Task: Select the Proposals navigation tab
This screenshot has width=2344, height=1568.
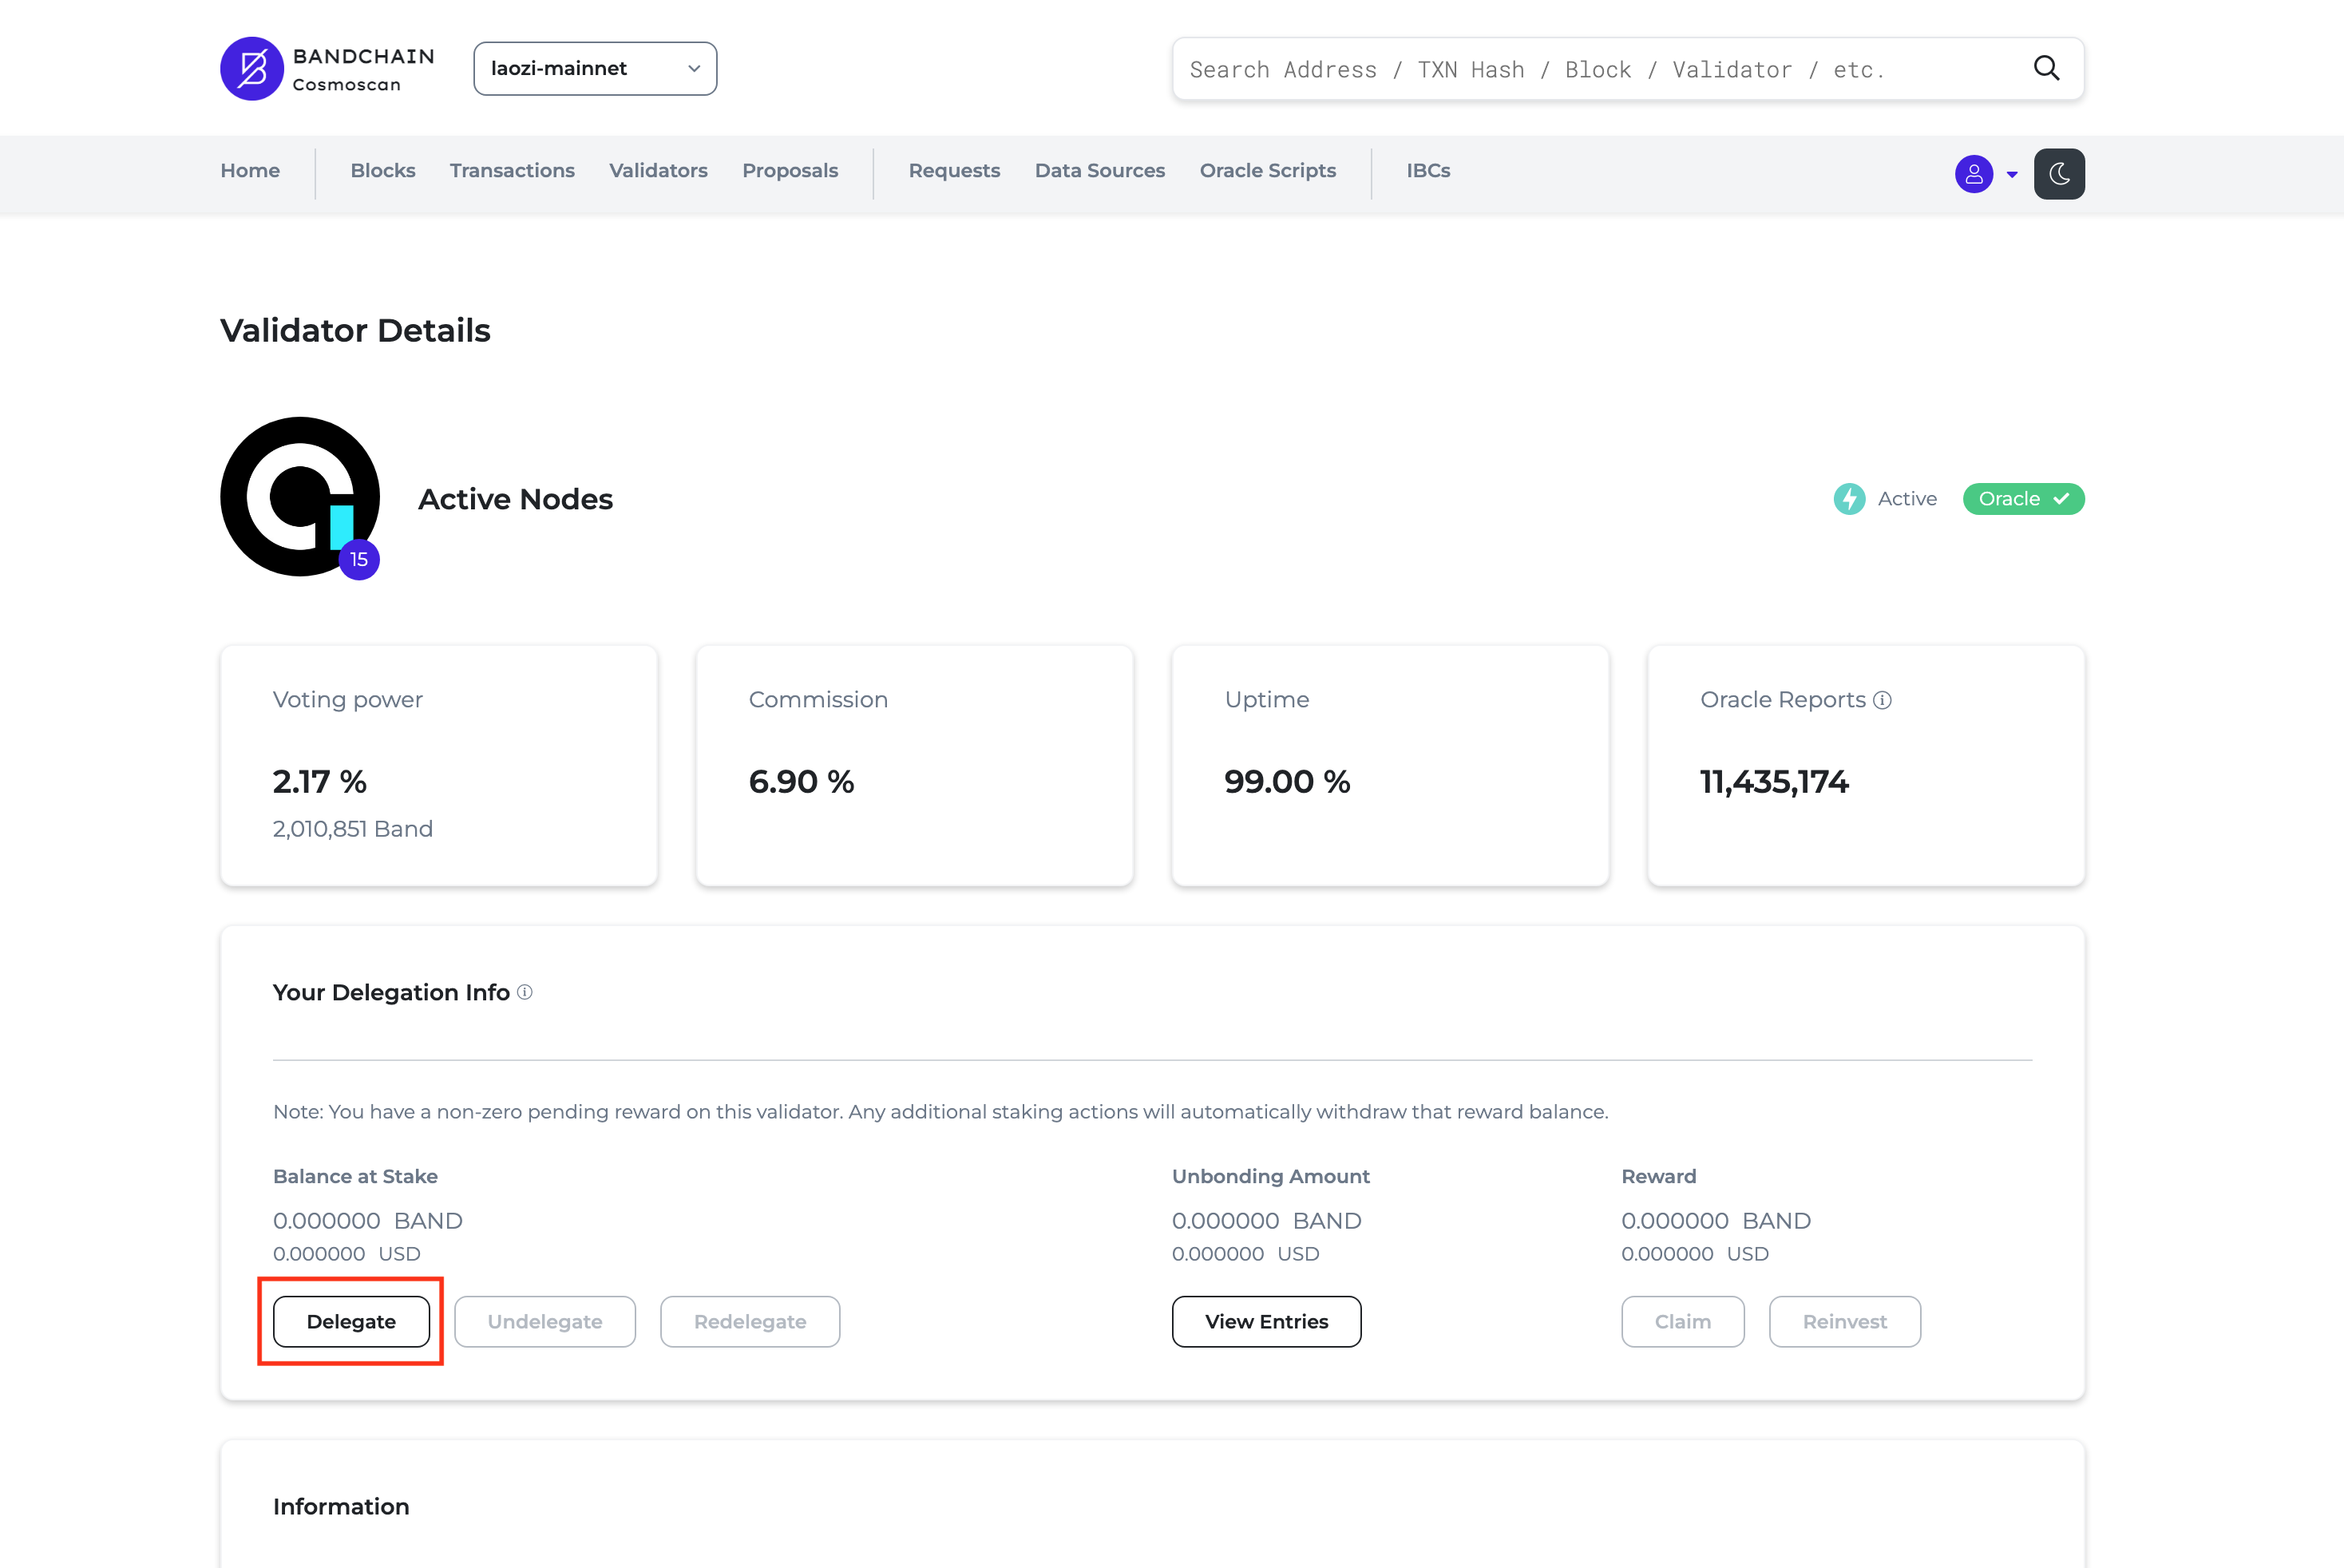Action: [x=790, y=170]
